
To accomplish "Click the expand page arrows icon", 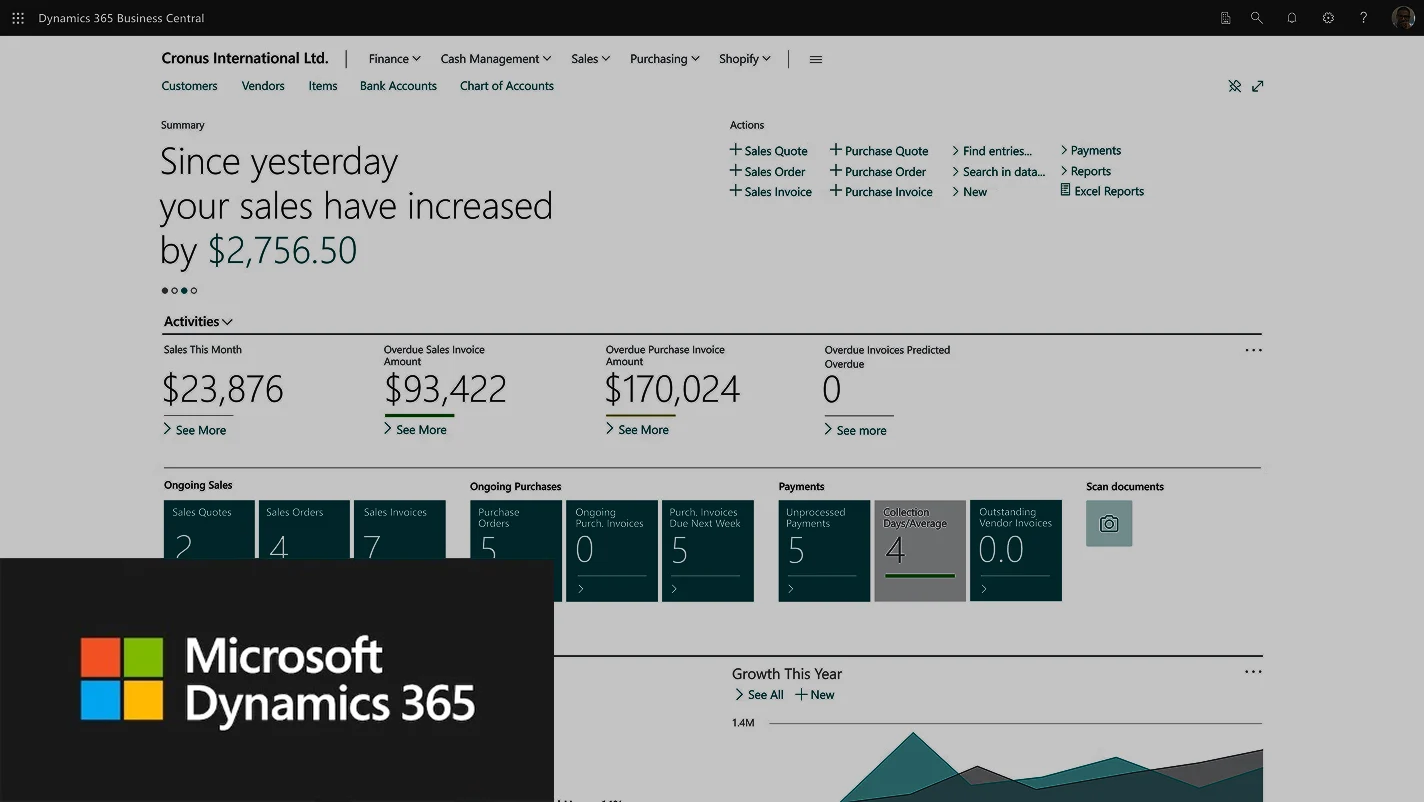I will 1258,86.
